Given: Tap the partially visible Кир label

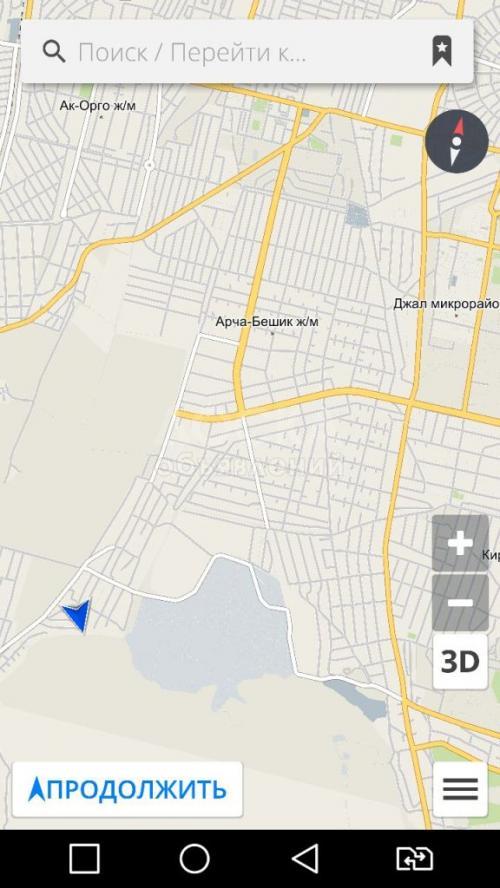Looking at the screenshot, I should tap(491, 555).
